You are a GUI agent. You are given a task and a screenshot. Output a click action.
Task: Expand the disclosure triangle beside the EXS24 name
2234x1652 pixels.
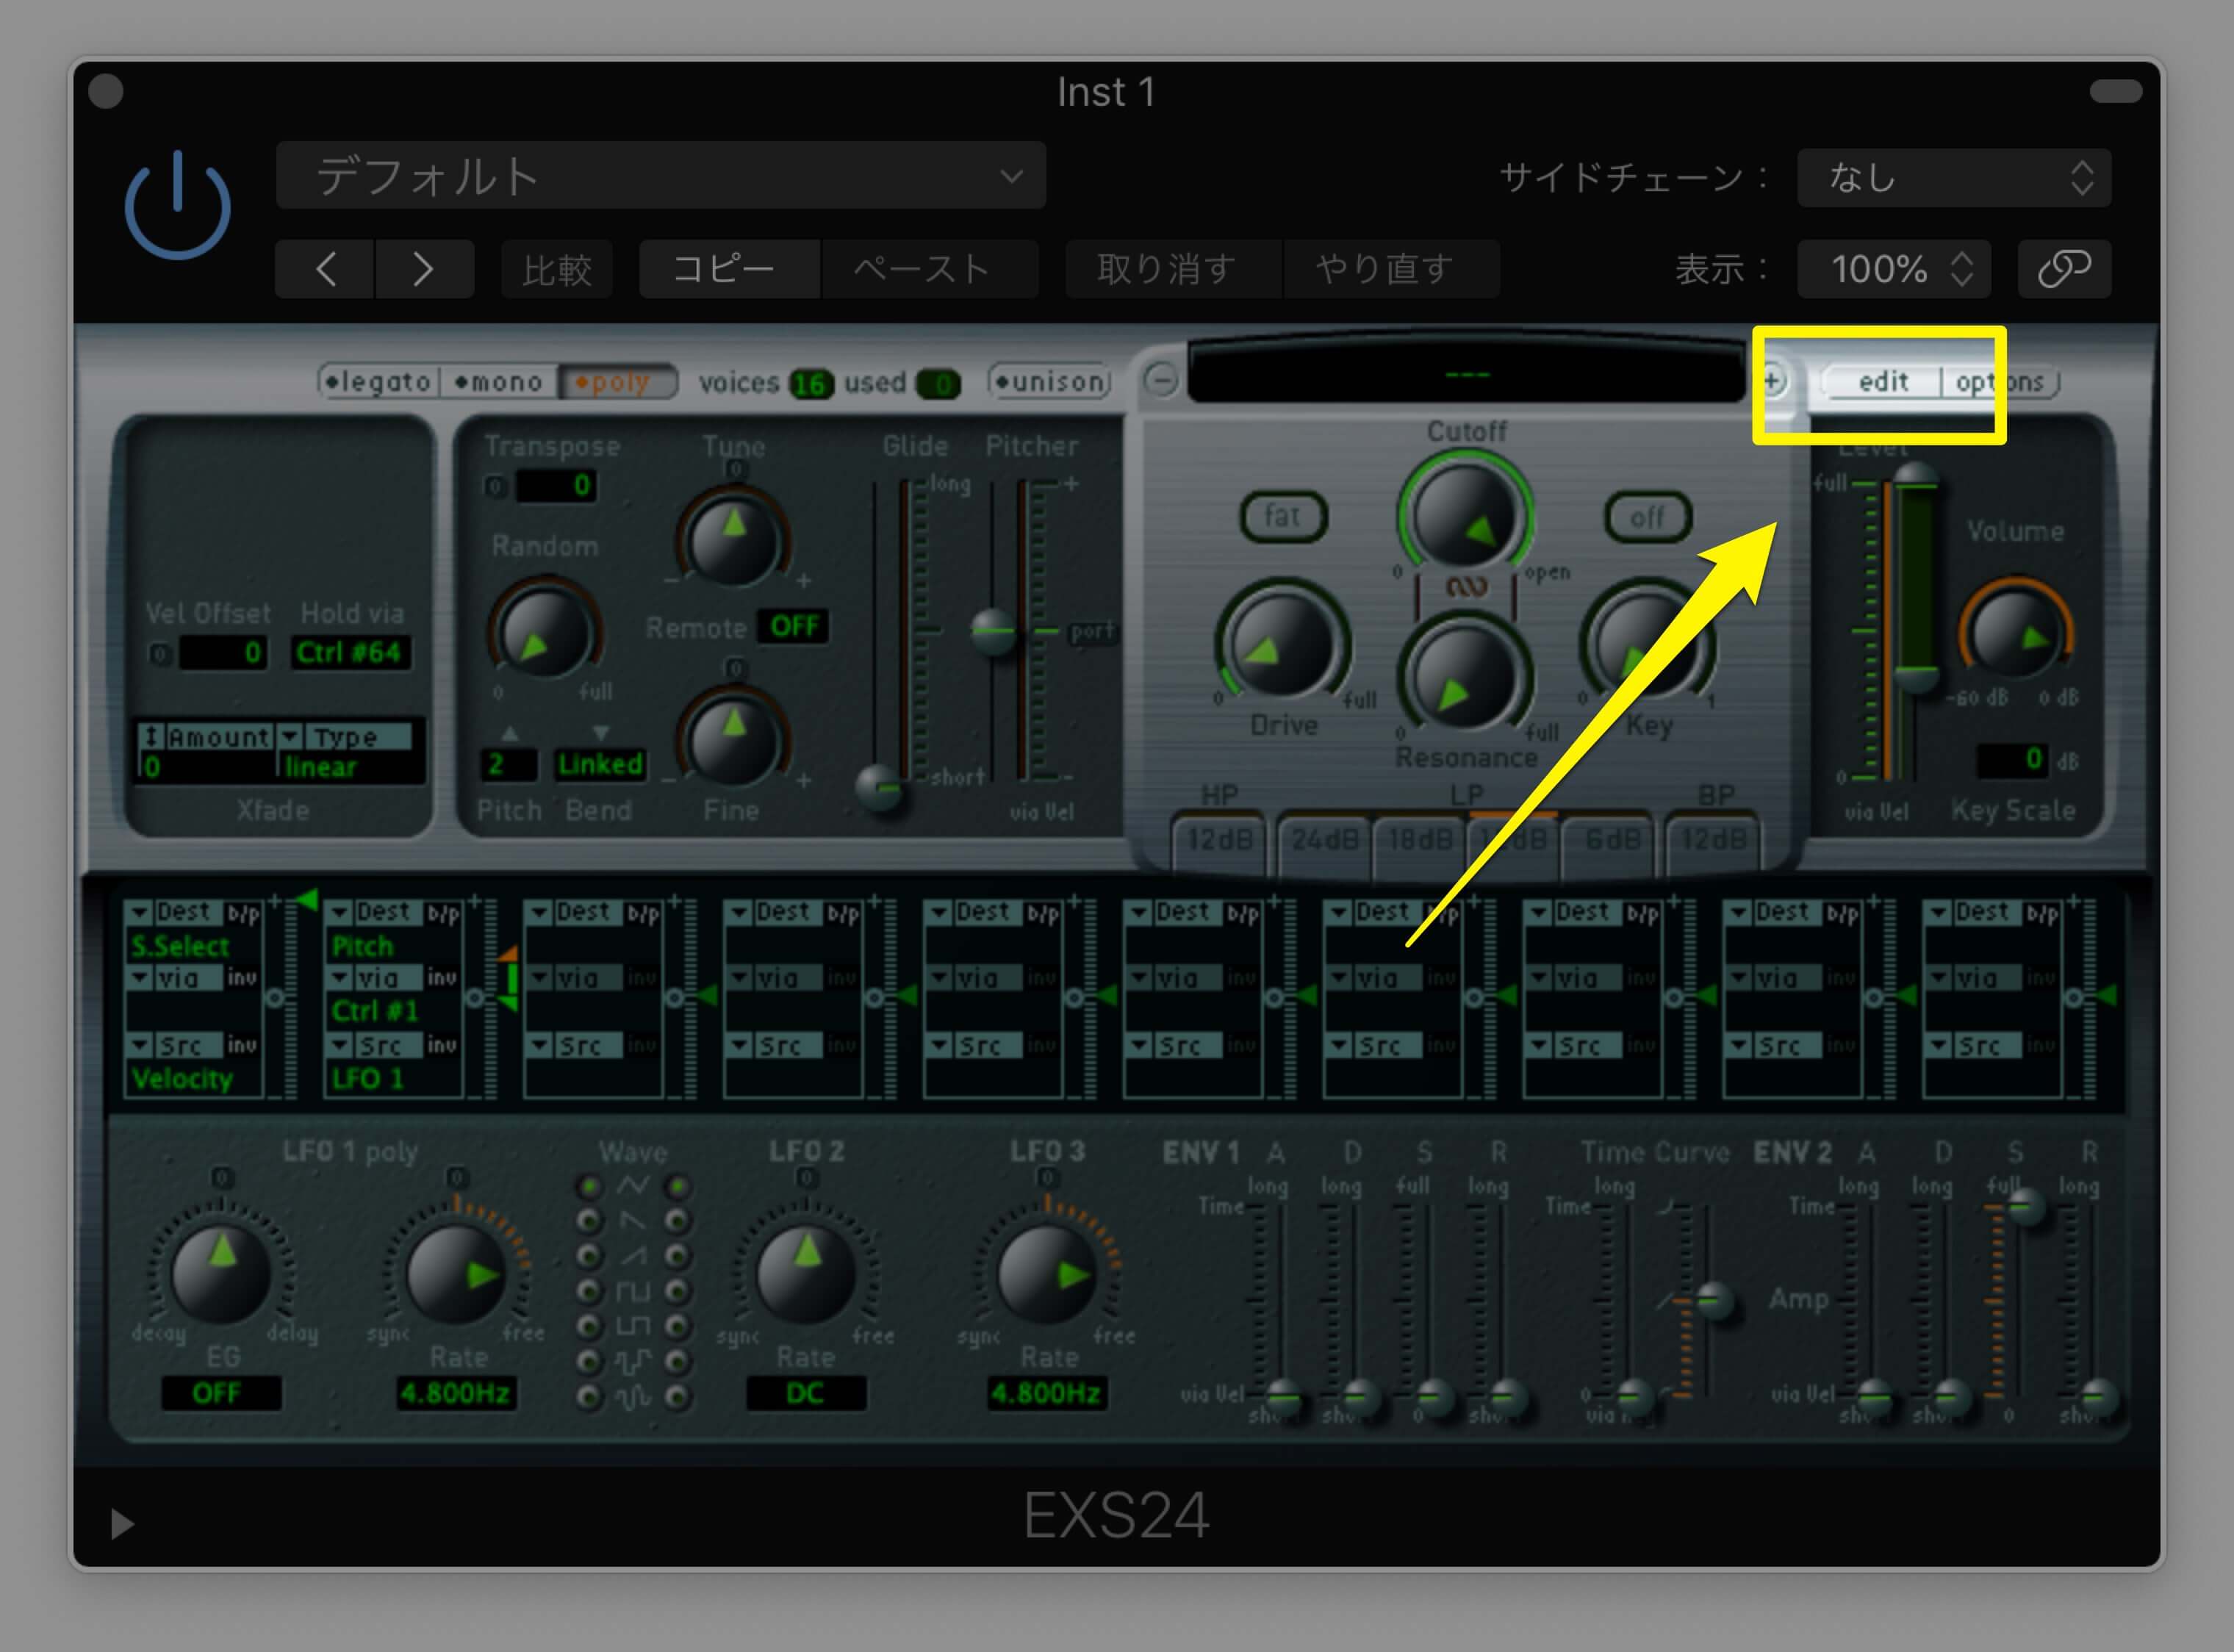pyautogui.click(x=122, y=1524)
